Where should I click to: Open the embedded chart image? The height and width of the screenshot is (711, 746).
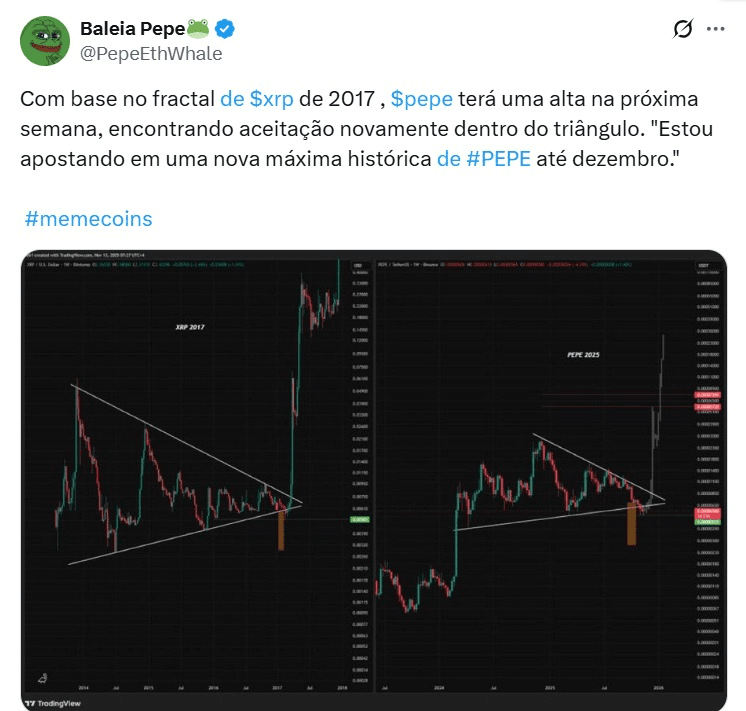point(373,480)
